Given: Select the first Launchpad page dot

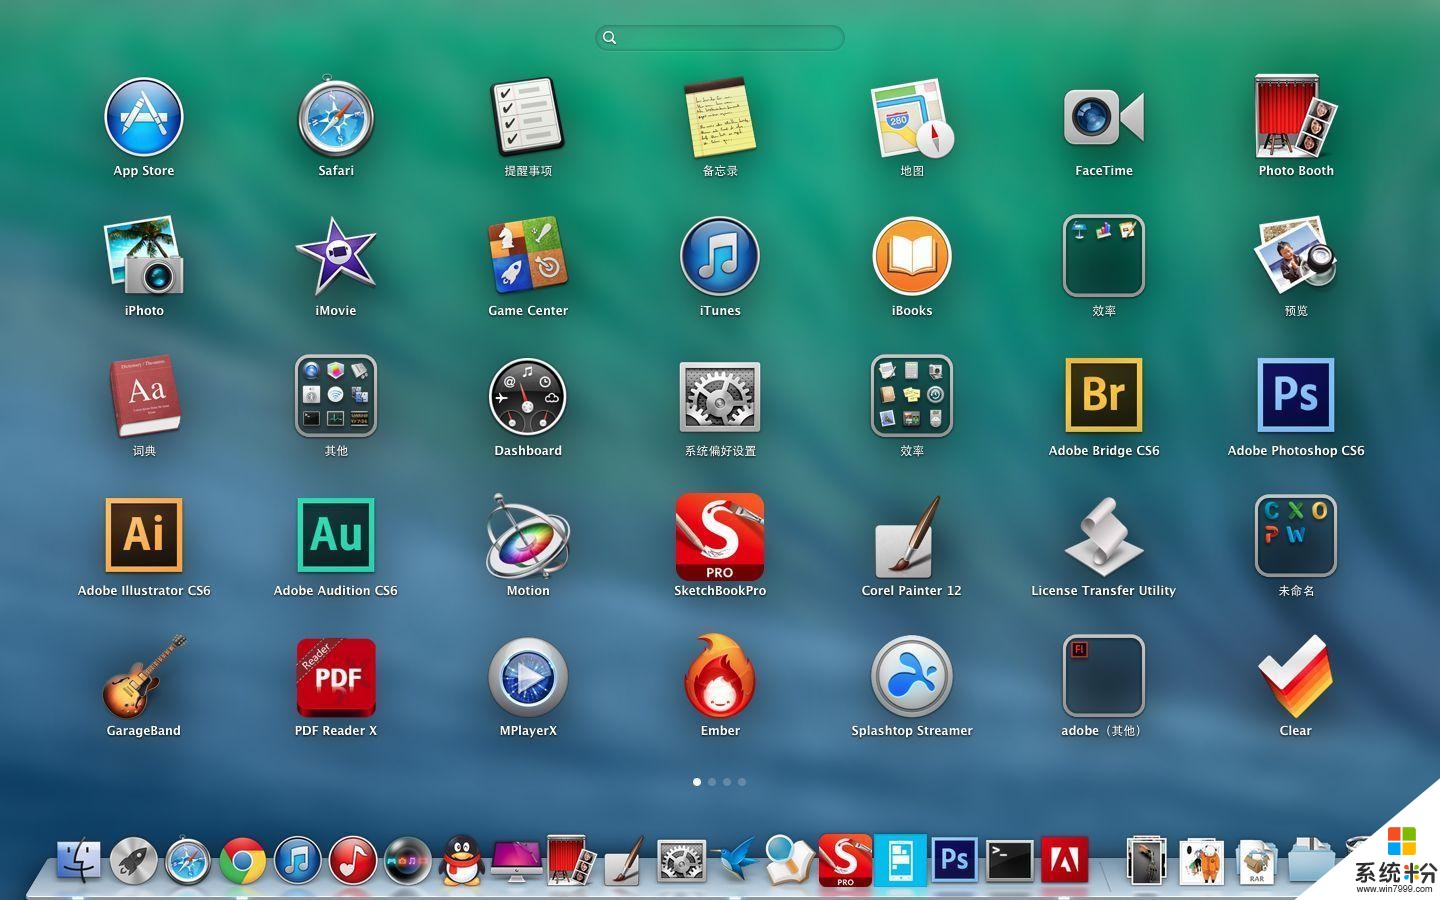Looking at the screenshot, I should [x=697, y=782].
